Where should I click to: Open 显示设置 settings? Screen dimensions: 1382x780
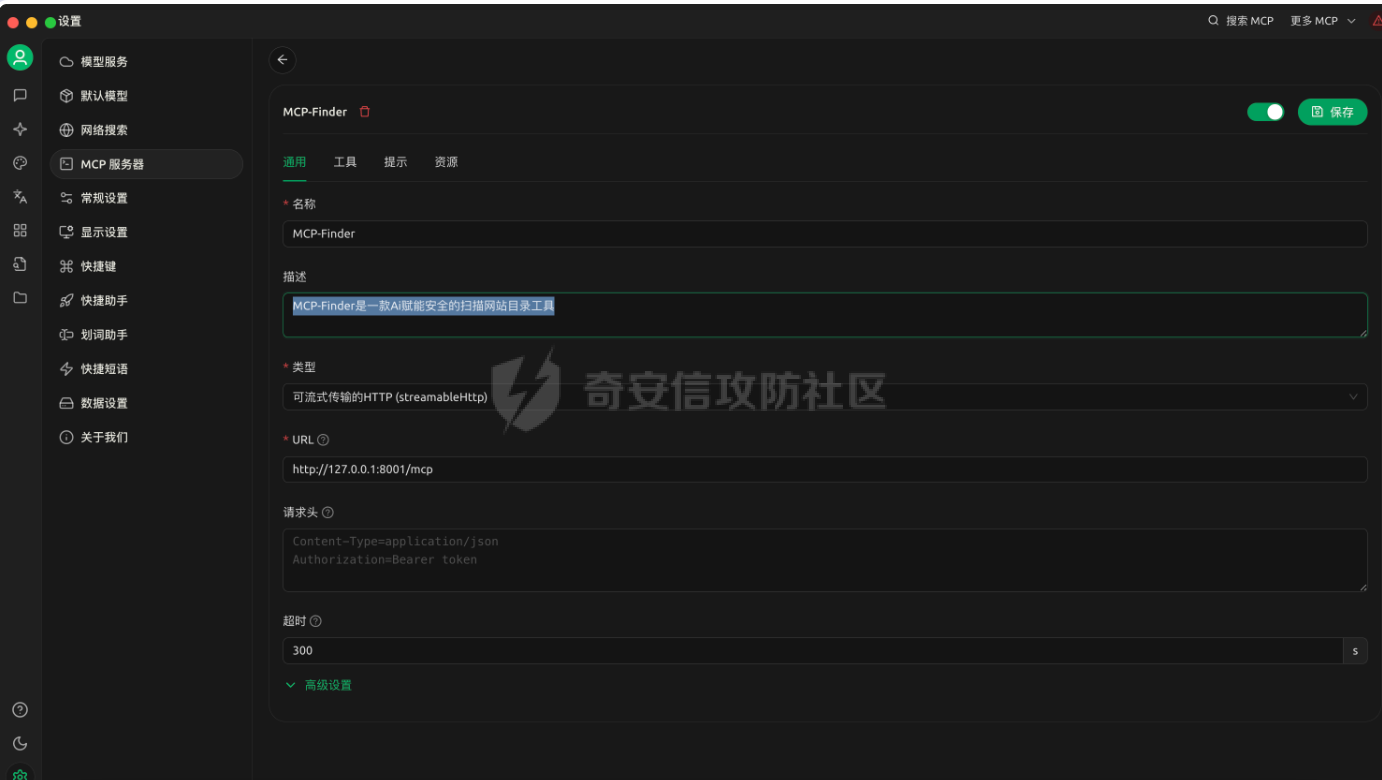pyautogui.click(x=146, y=232)
